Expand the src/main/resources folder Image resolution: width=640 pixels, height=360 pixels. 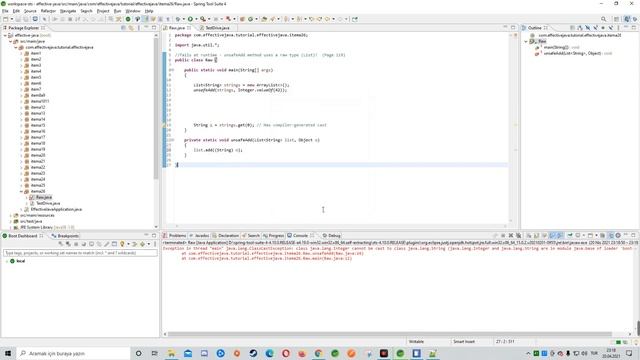[11, 215]
